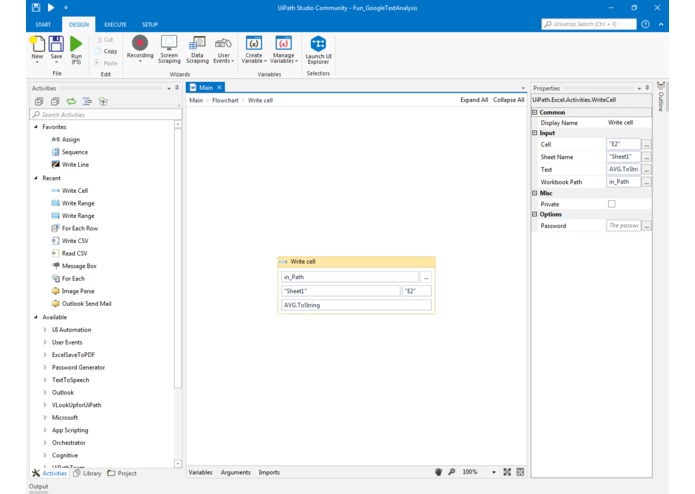Expand the Password Generator category
The height and width of the screenshot is (494, 695).
pyautogui.click(x=45, y=367)
